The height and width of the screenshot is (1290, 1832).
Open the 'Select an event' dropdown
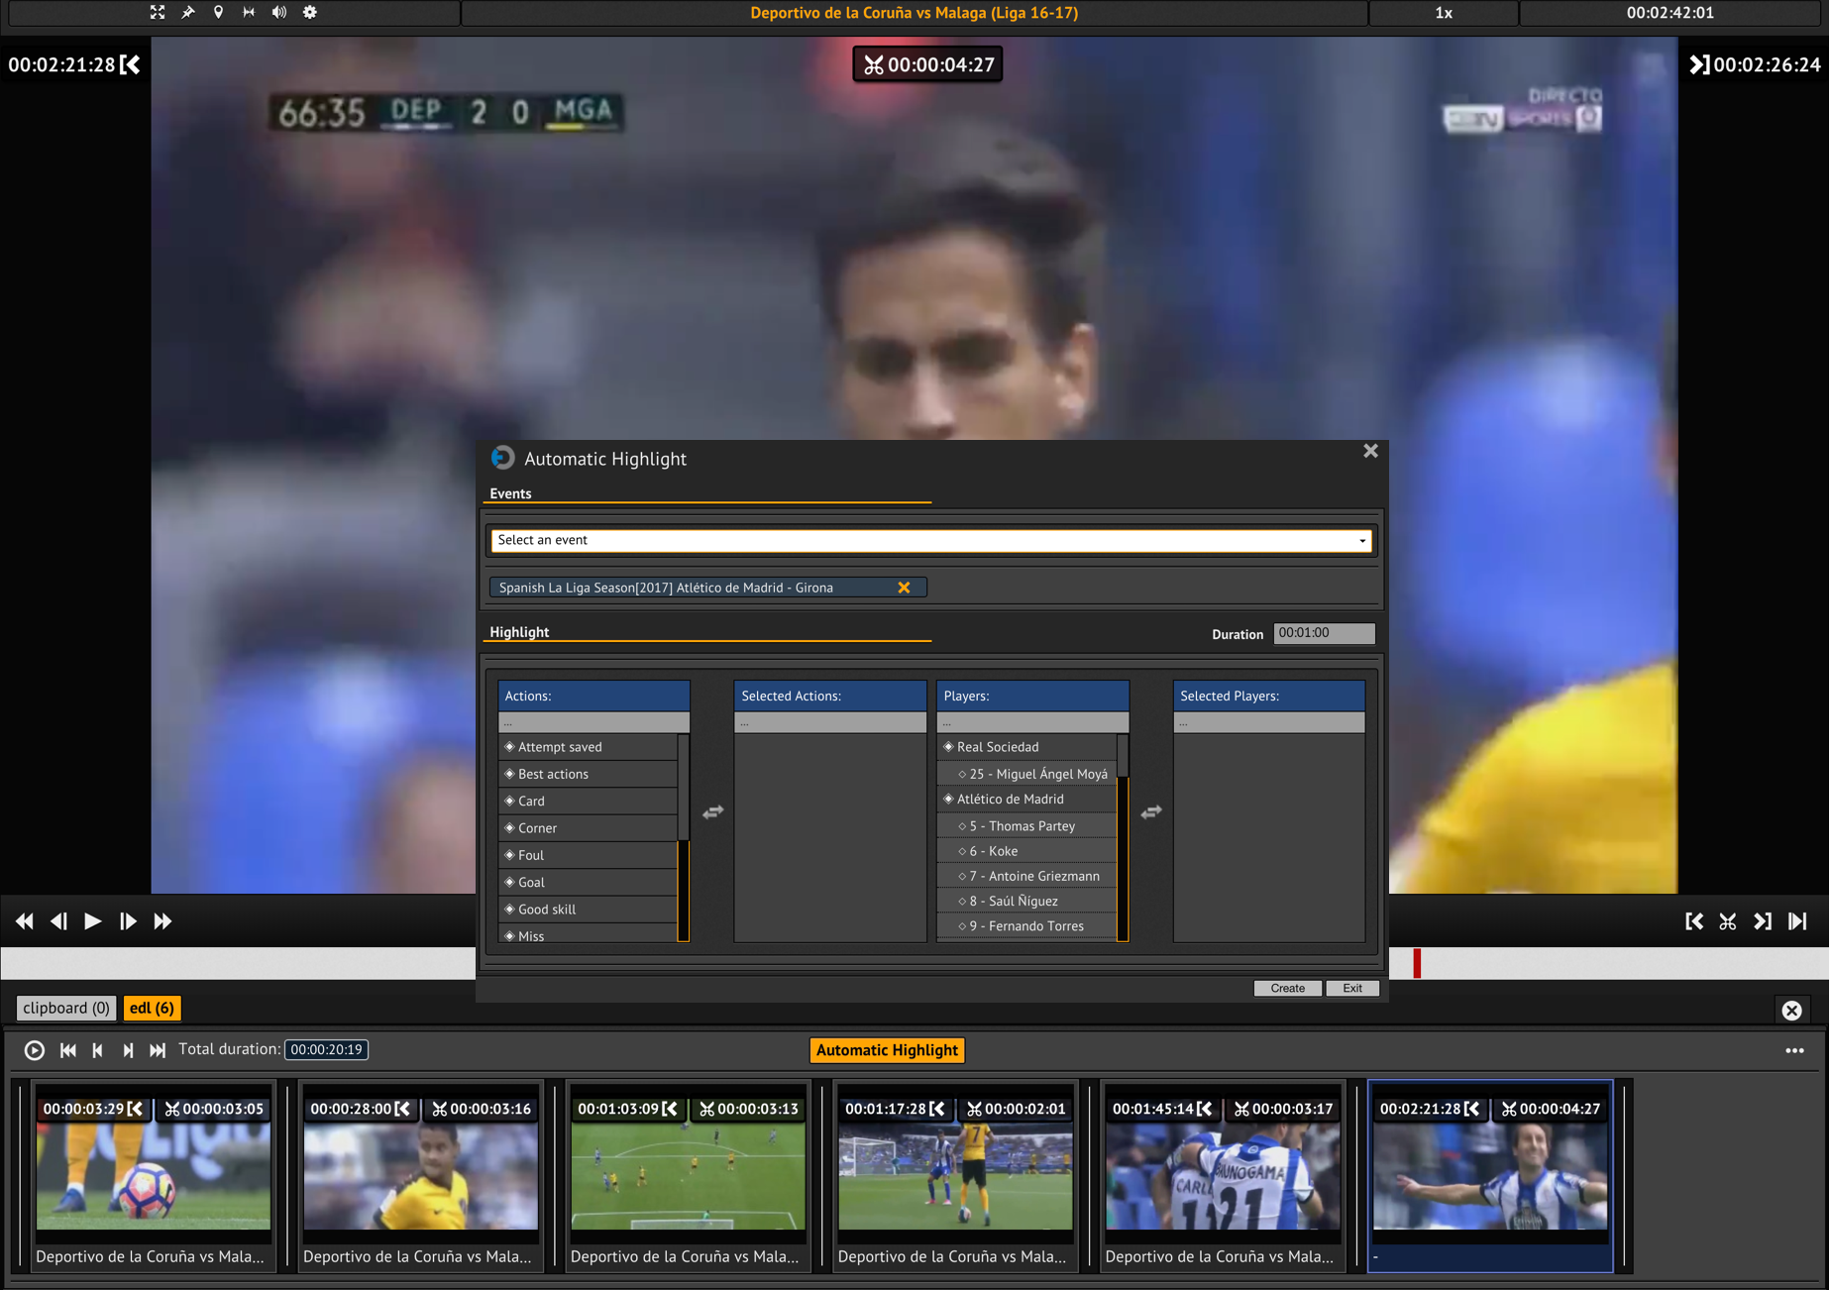click(930, 540)
